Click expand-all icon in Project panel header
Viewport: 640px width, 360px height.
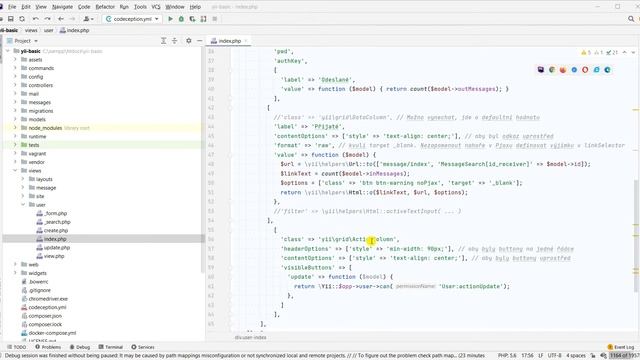[x=163, y=41]
